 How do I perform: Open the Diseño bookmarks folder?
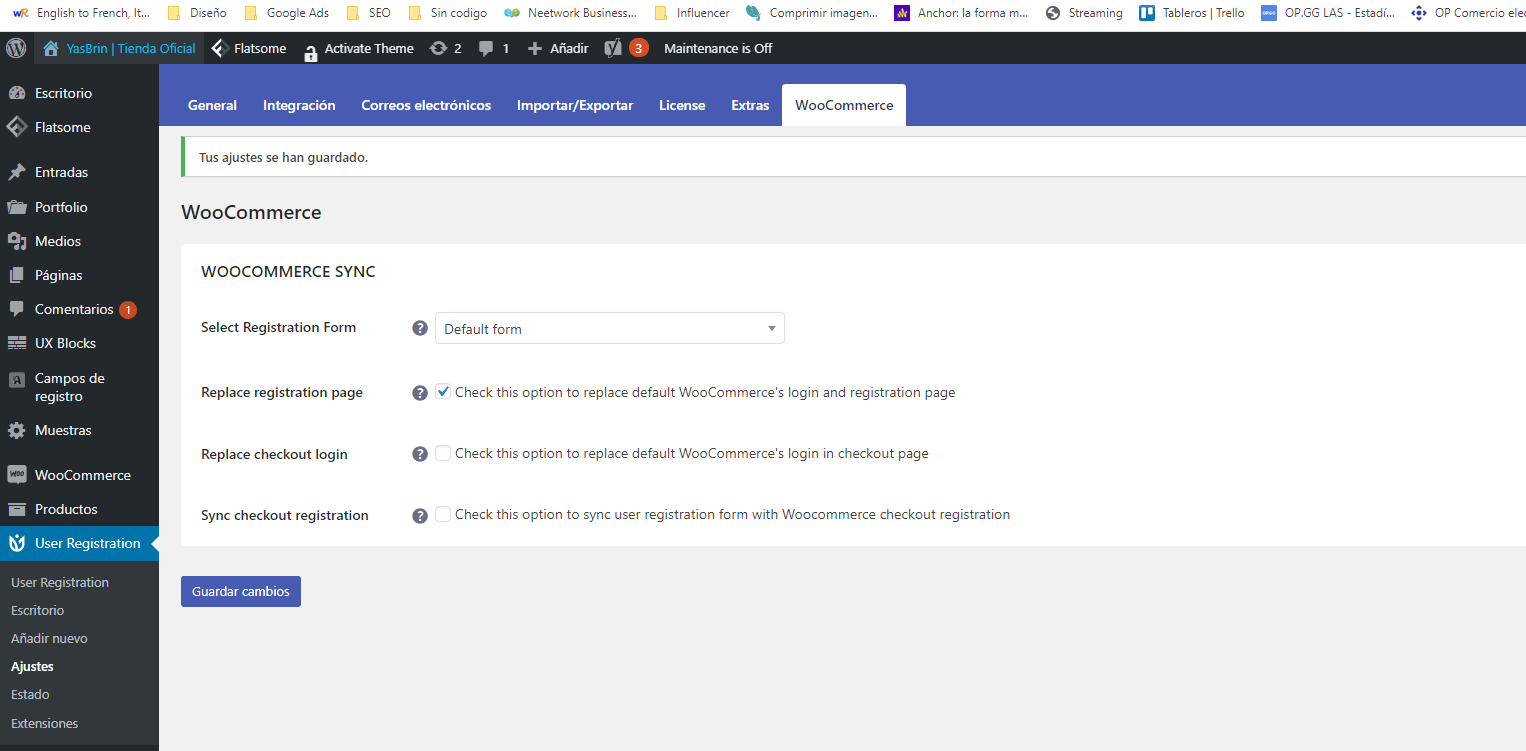[x=197, y=13]
